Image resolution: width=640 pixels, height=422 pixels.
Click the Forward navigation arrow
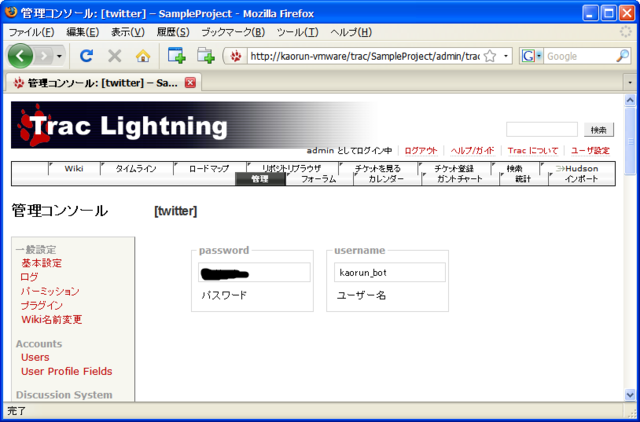click(x=44, y=56)
